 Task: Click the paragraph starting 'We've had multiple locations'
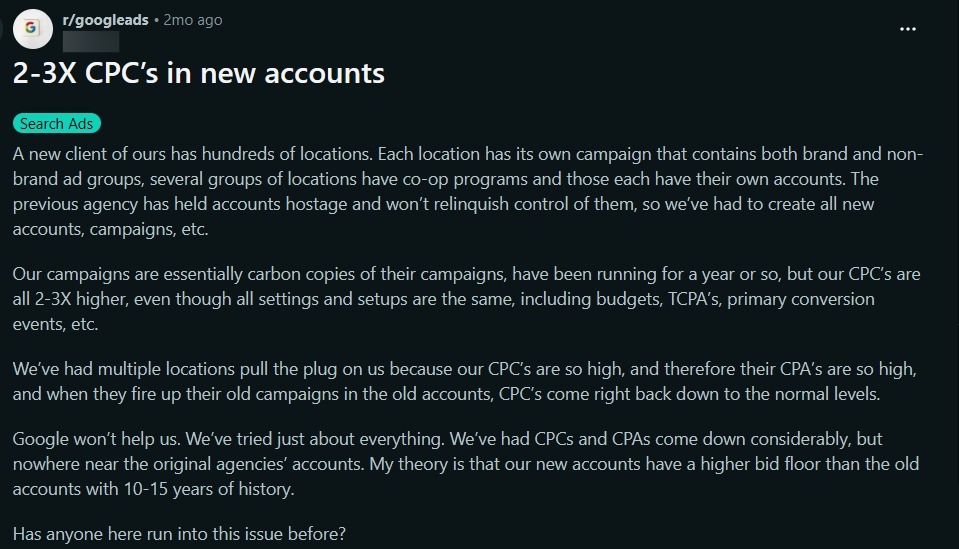pyautogui.click(x=465, y=381)
